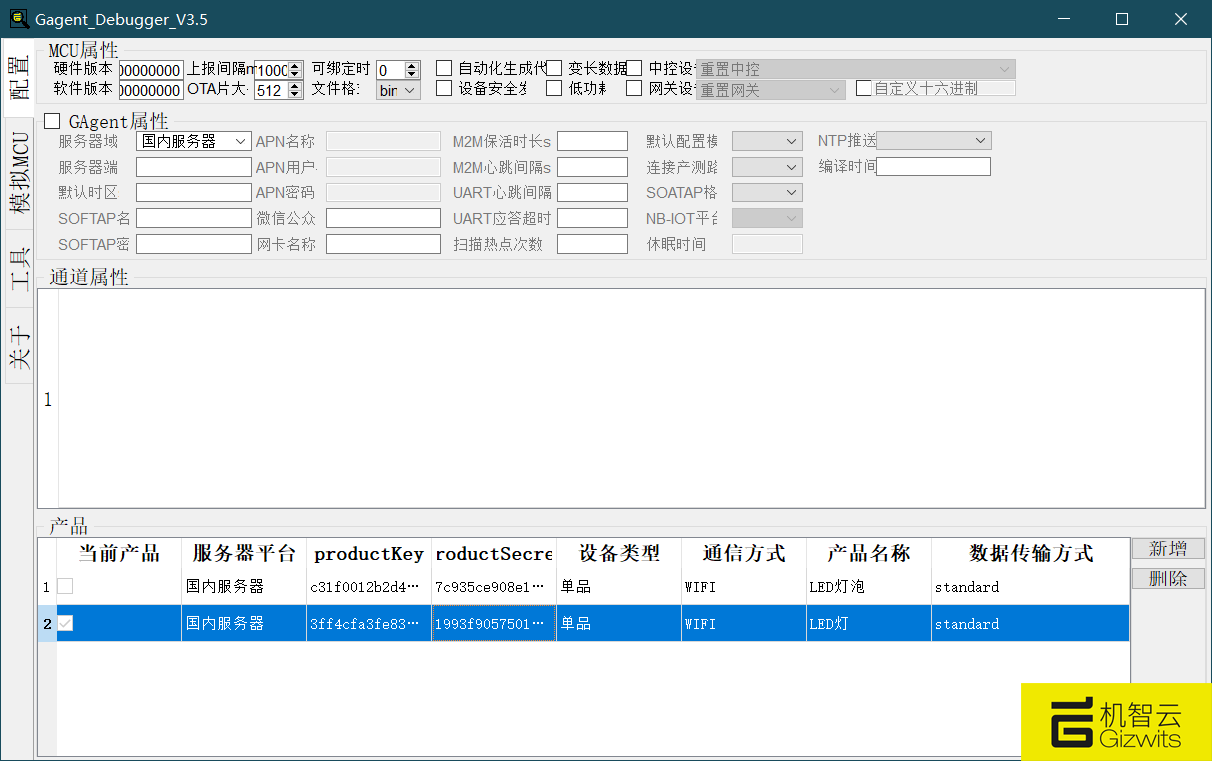Click the SOFTAP名 input field
This screenshot has width=1212, height=761.
tap(193, 218)
